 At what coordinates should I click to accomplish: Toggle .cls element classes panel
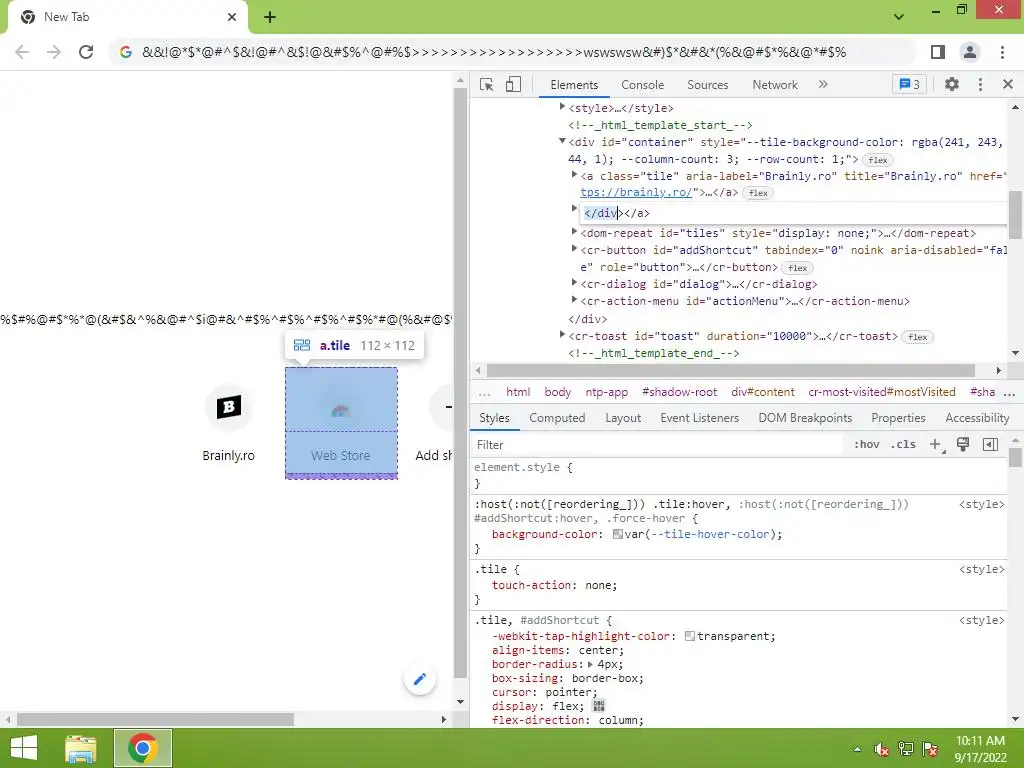point(903,445)
